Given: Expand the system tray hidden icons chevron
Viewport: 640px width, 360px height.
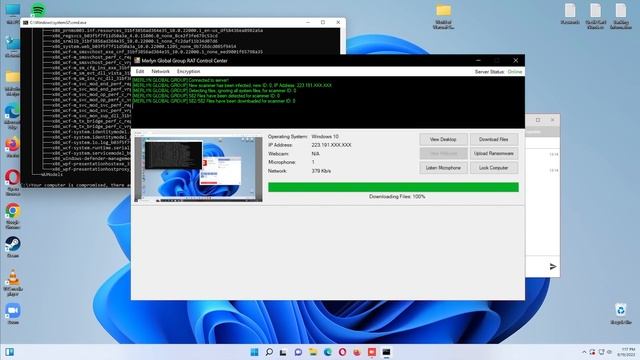Looking at the screenshot, I should coord(584,352).
